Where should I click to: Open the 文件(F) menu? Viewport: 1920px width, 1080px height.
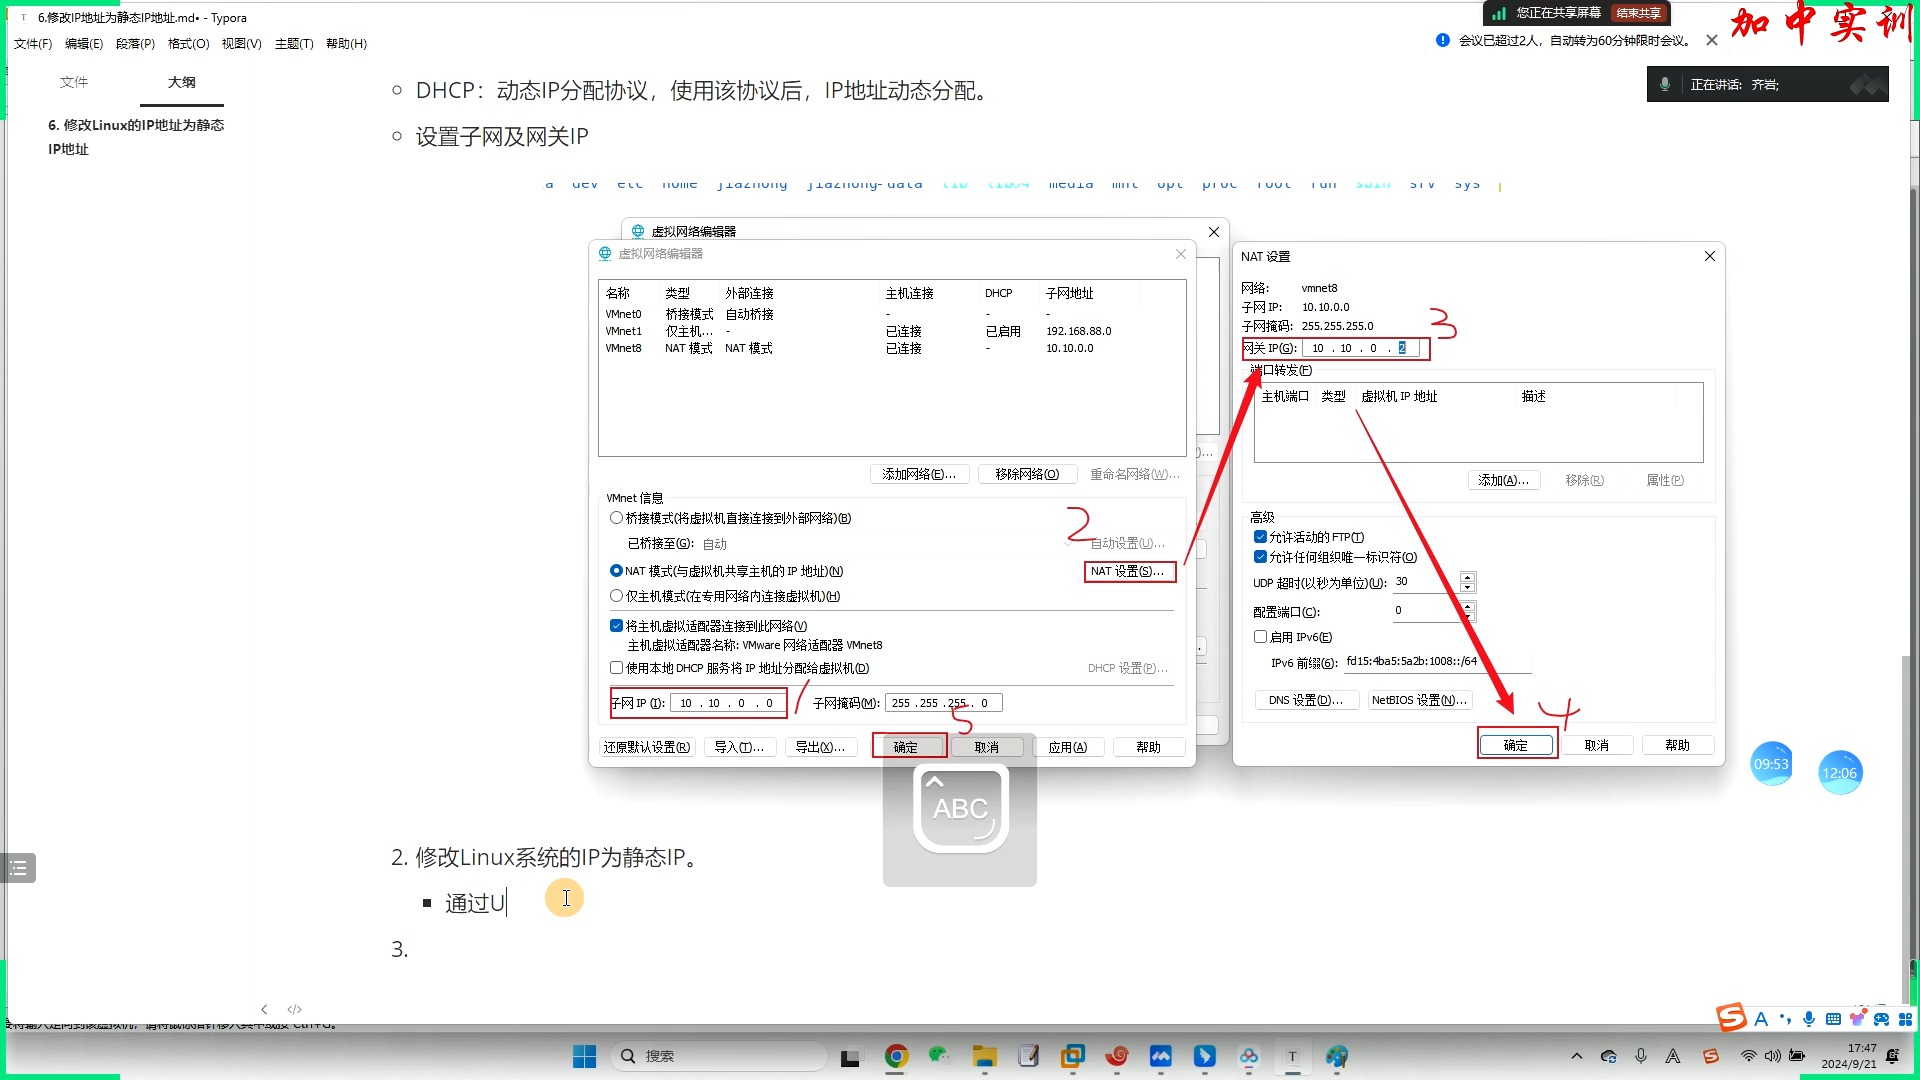tap(33, 44)
